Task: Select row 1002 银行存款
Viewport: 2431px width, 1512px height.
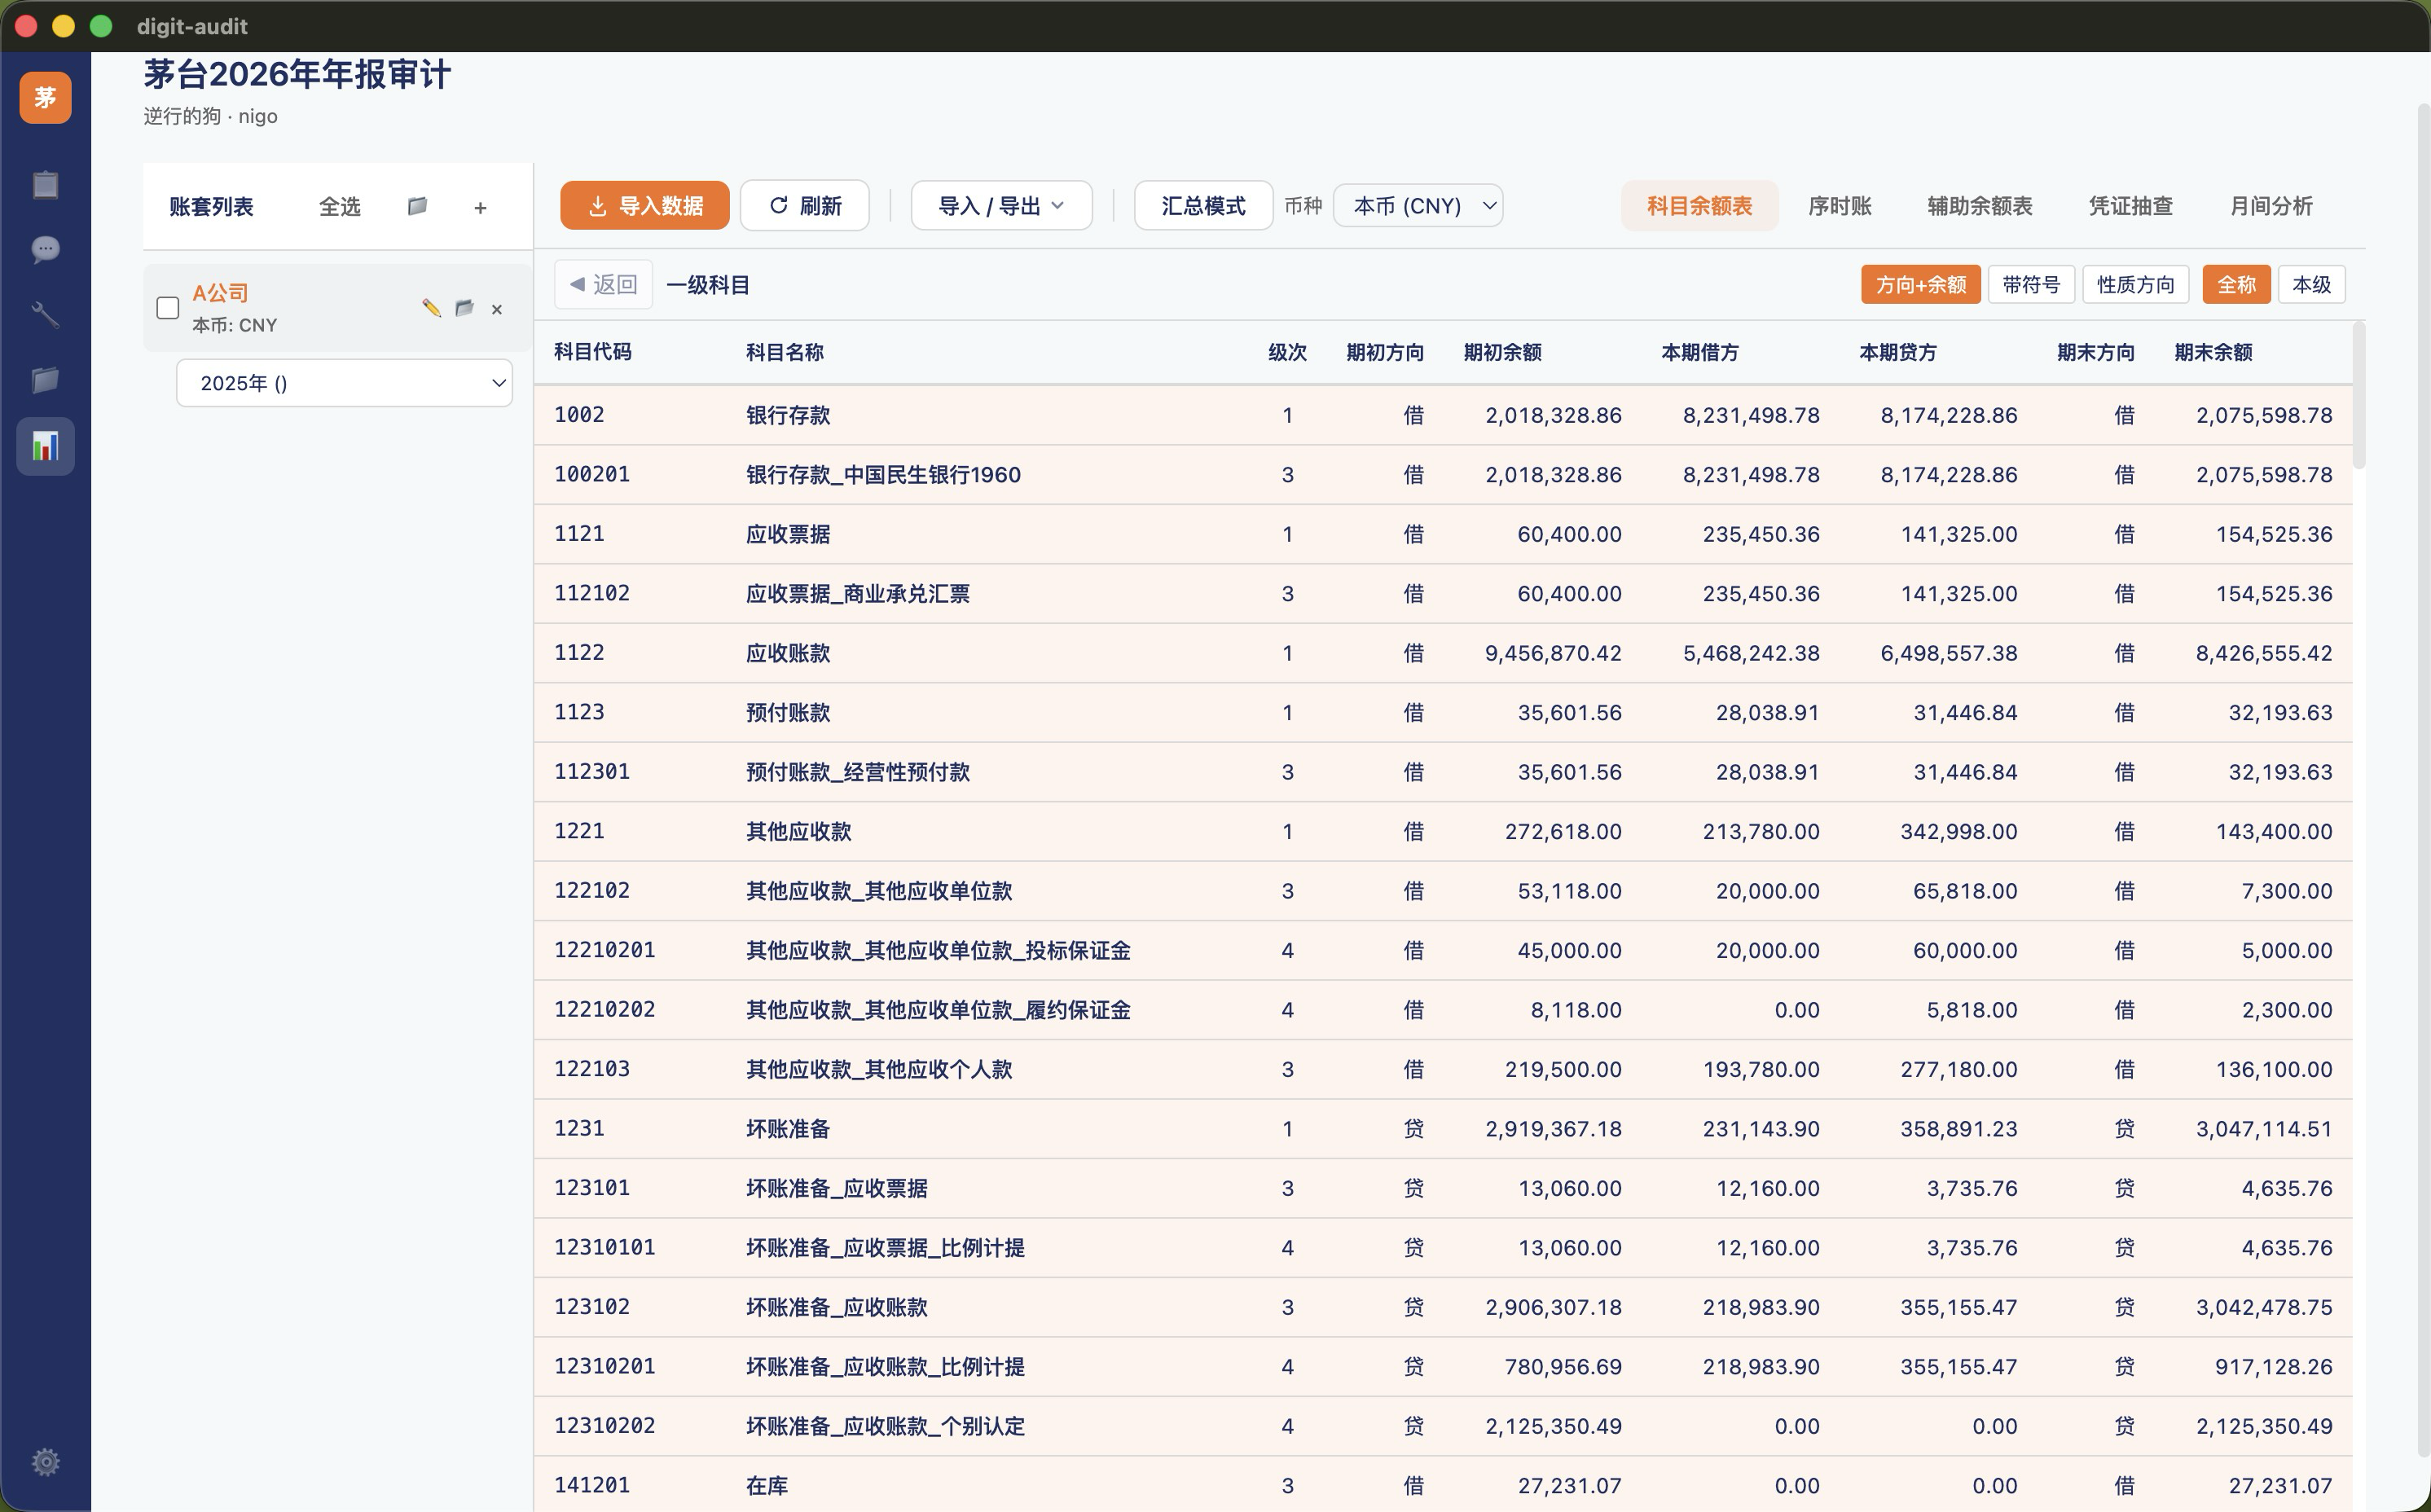Action: coord(1443,415)
